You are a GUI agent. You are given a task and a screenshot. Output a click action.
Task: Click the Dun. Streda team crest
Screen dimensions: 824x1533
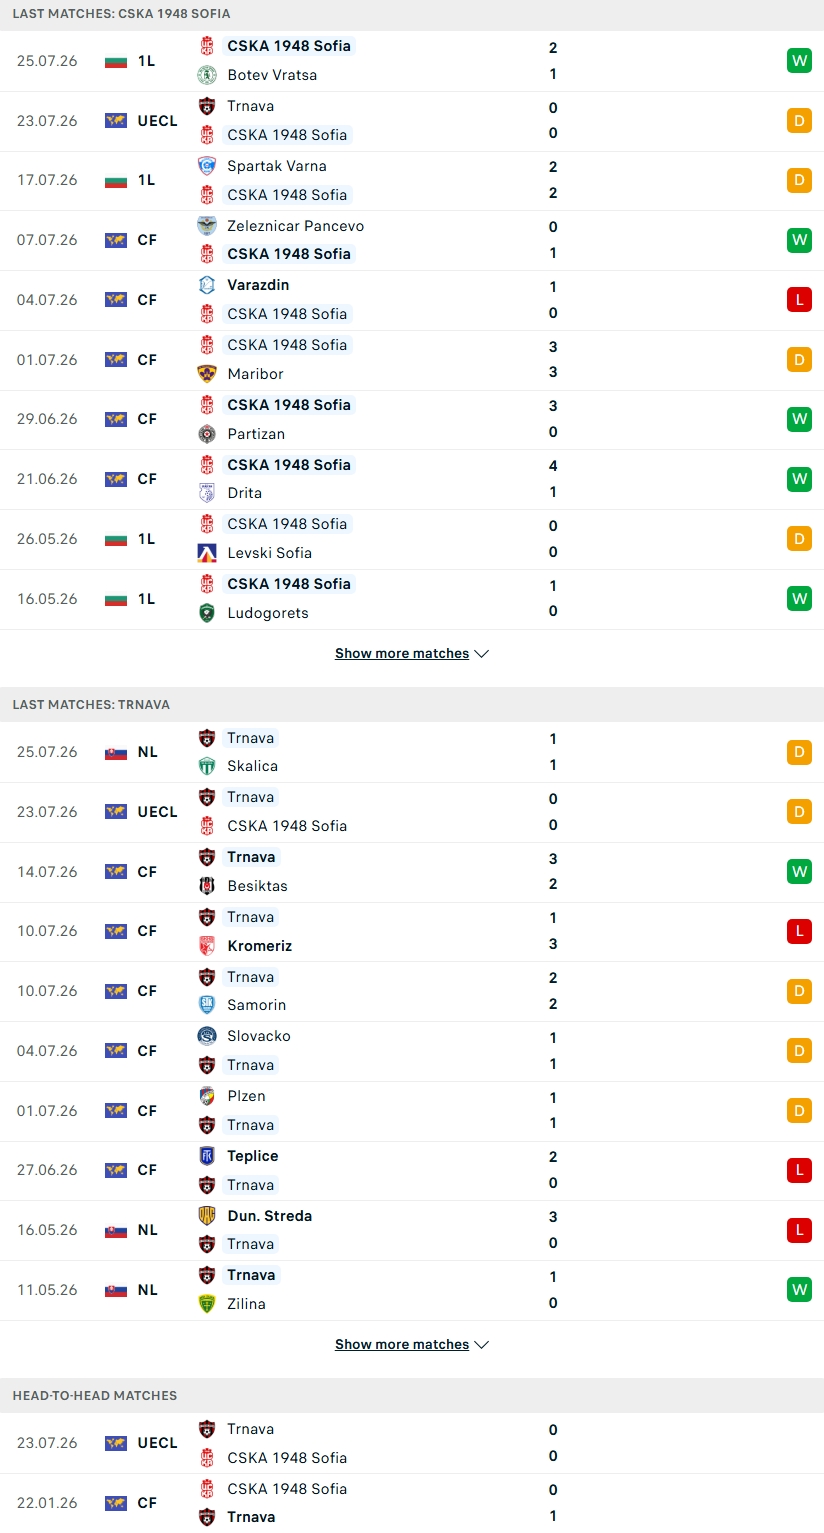click(x=207, y=1216)
